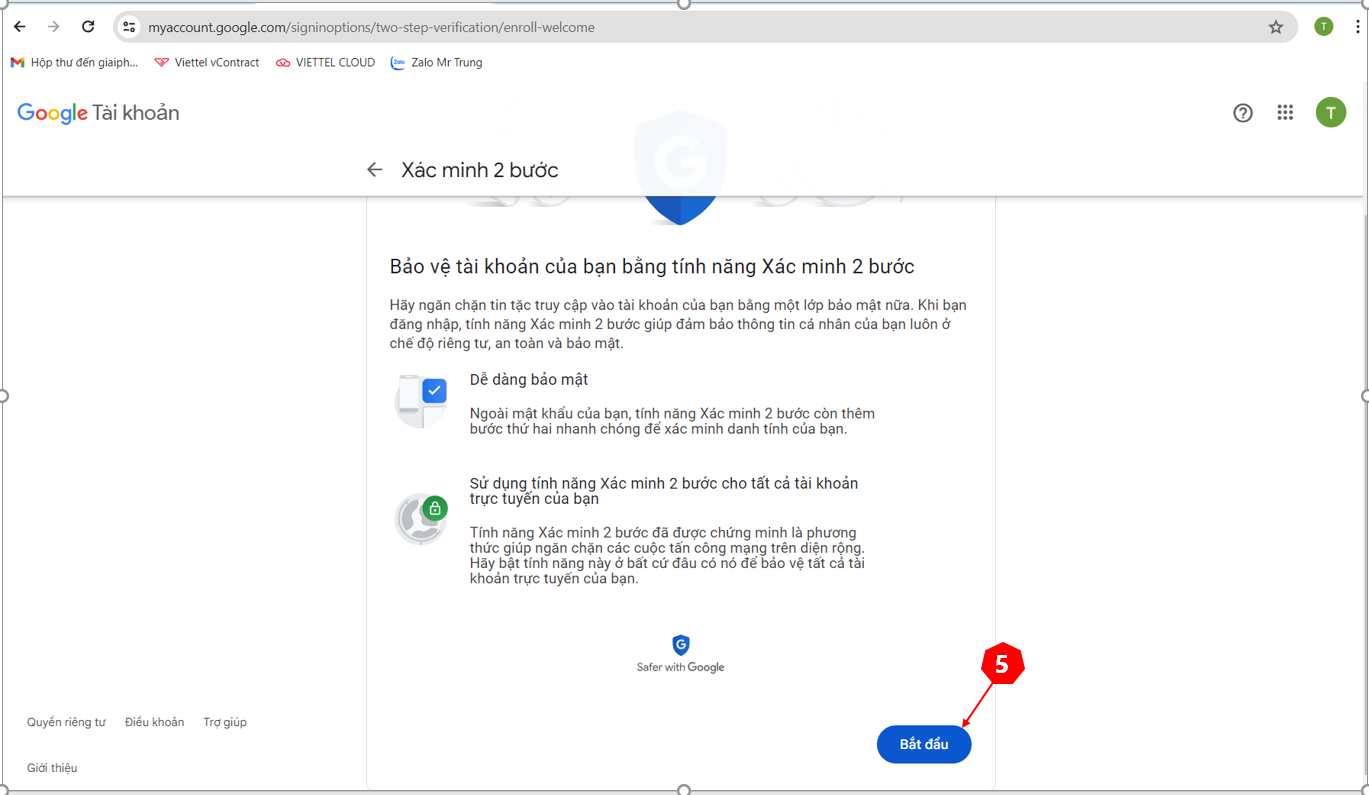Reload the current page
This screenshot has width=1369, height=795.
(88, 27)
